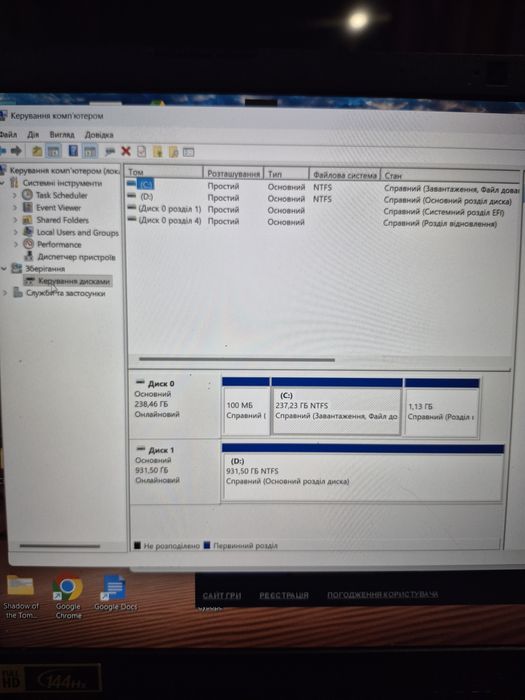
Task: Click the black Не розподілено legend swatch
Action: tap(137, 545)
